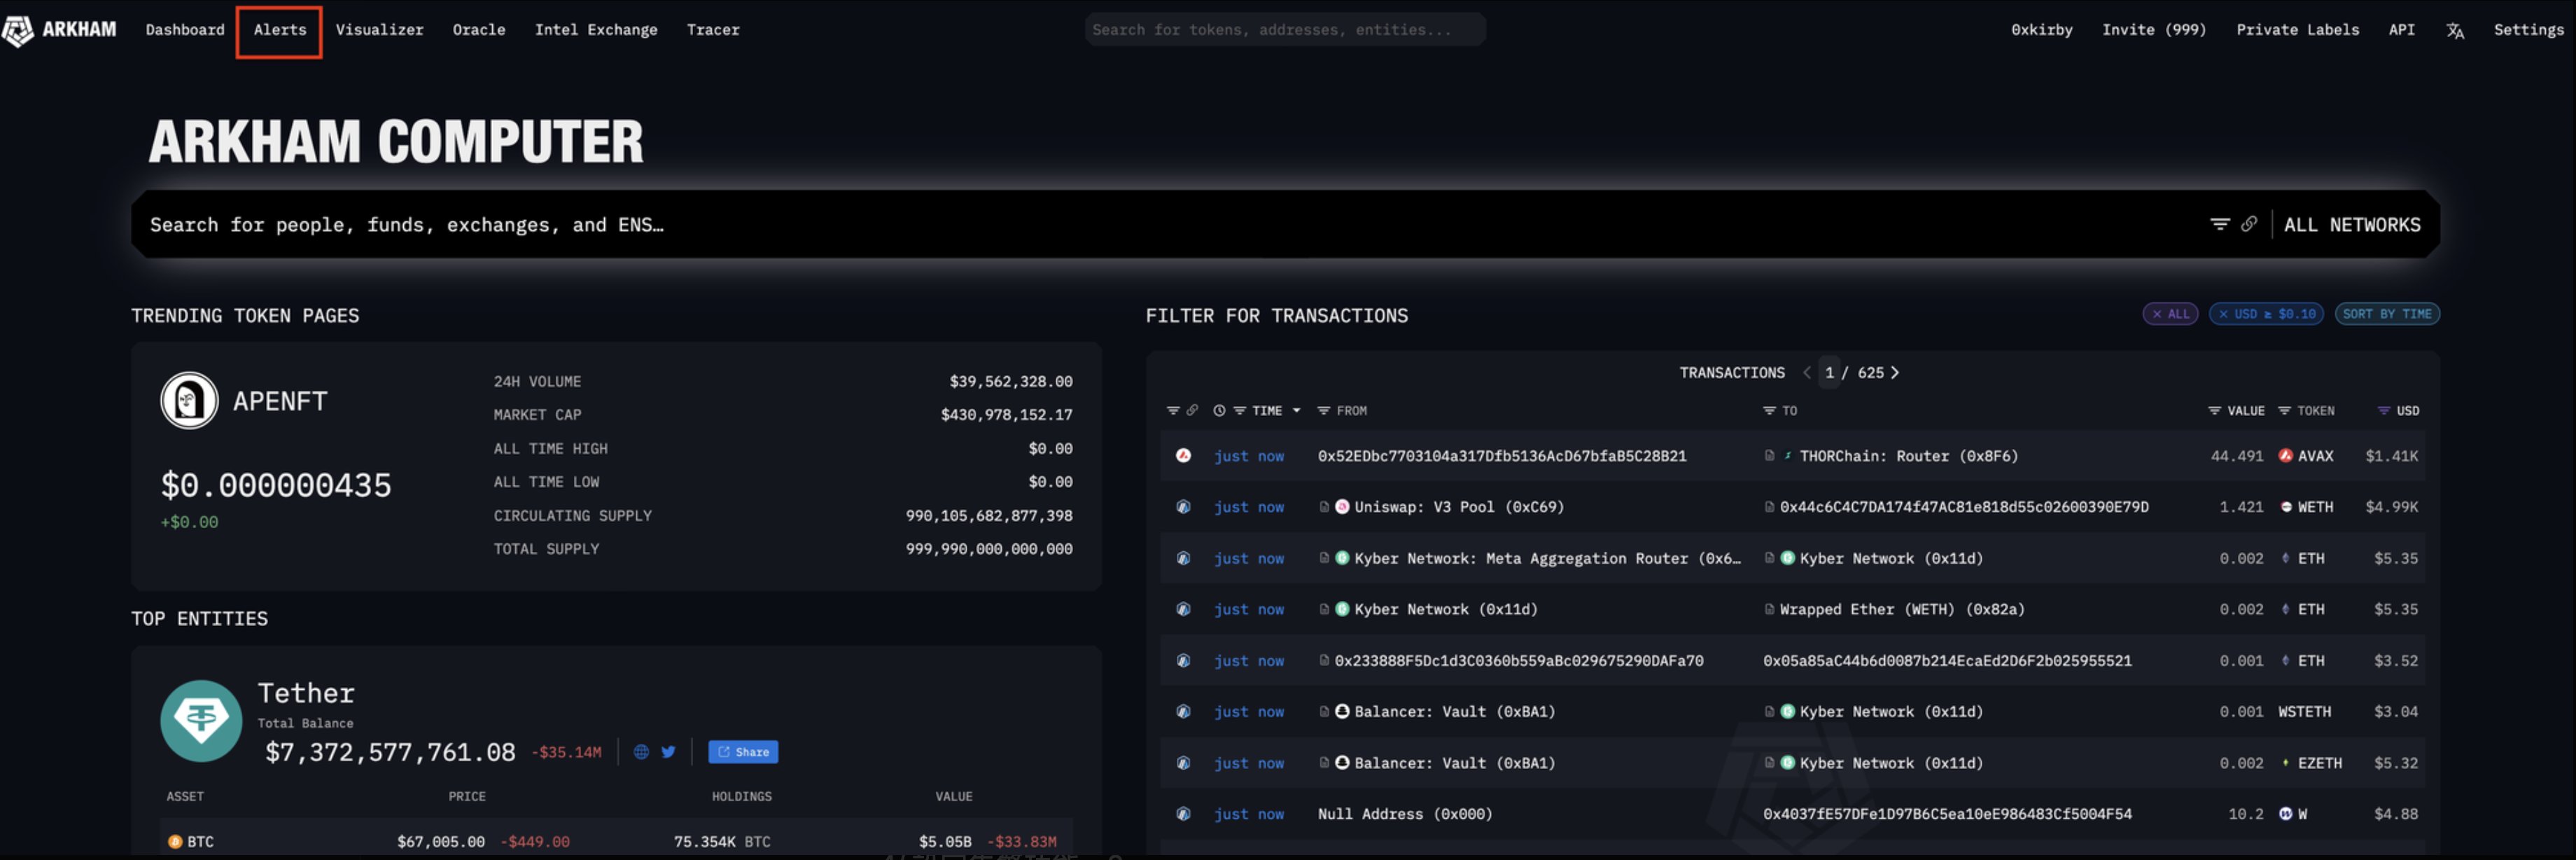This screenshot has height=860, width=2576.
Task: Open Settings in the header
Action: (2528, 30)
